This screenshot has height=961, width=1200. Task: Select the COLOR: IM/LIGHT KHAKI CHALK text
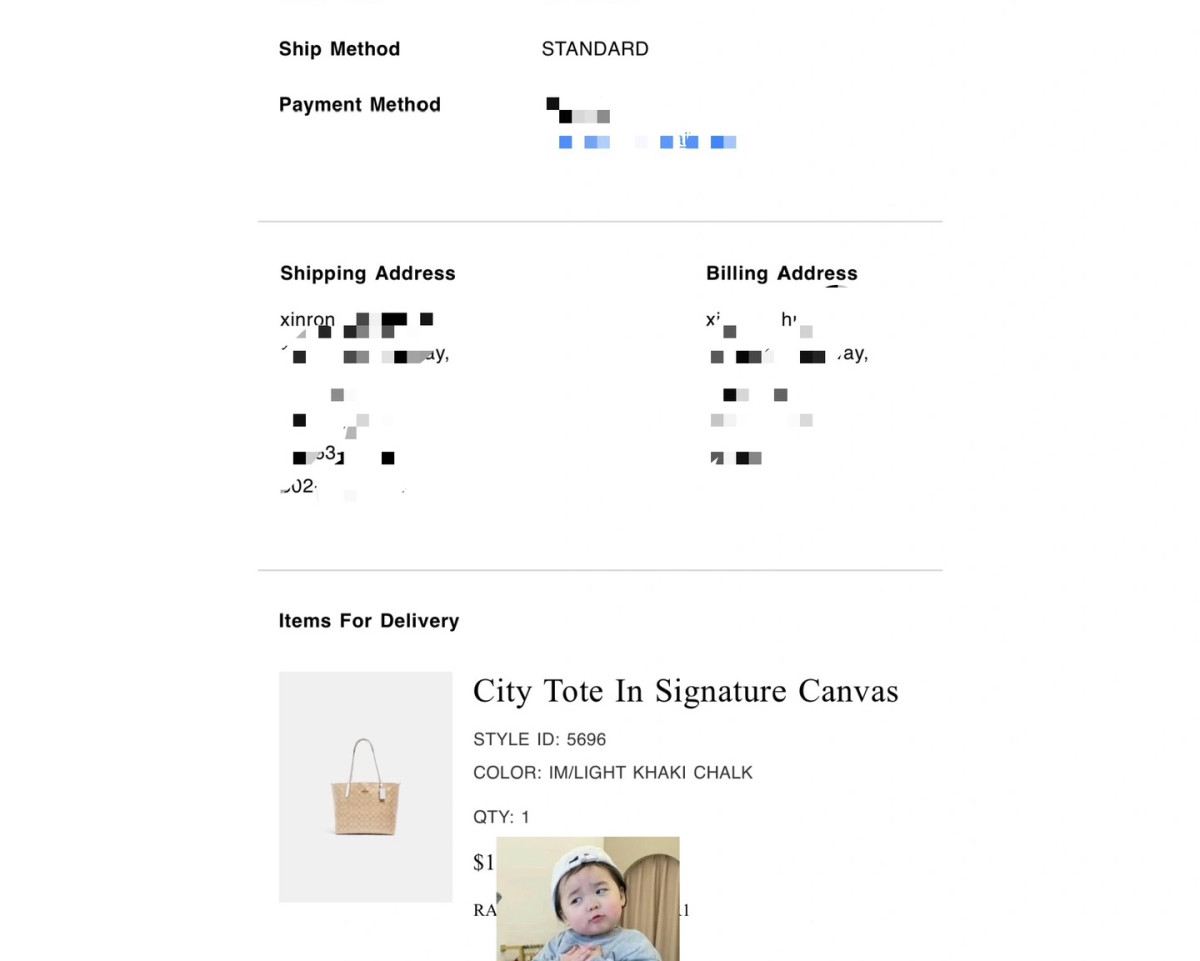[612, 772]
